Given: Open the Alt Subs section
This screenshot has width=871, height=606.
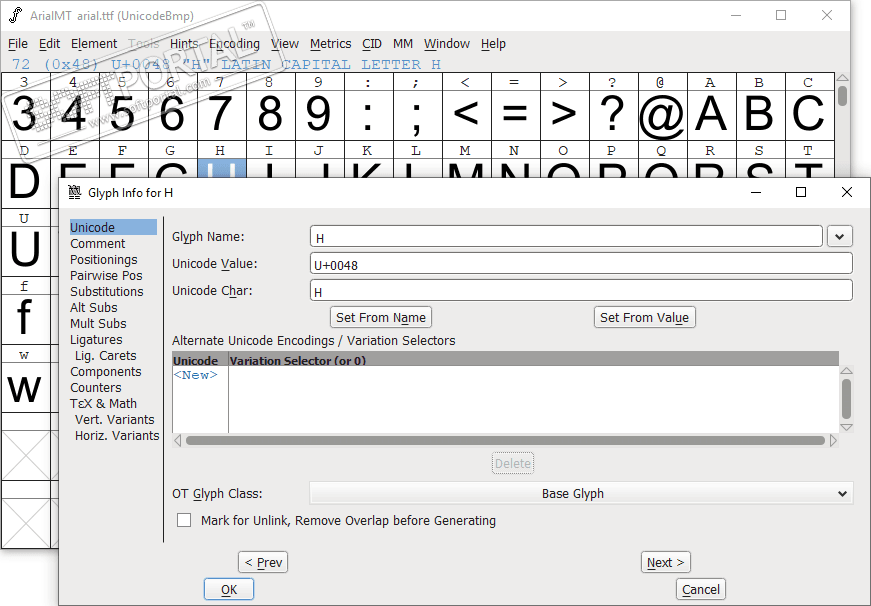Looking at the screenshot, I should (x=94, y=308).
